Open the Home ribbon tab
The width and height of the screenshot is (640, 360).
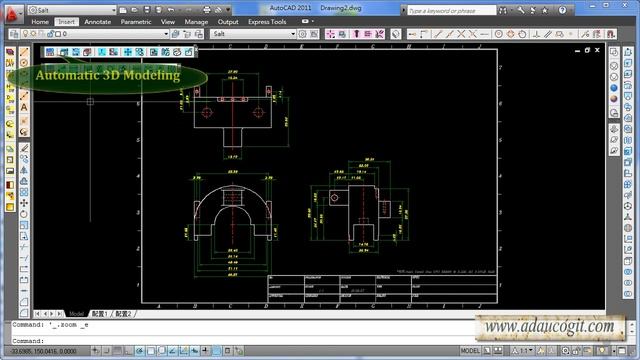40,22
